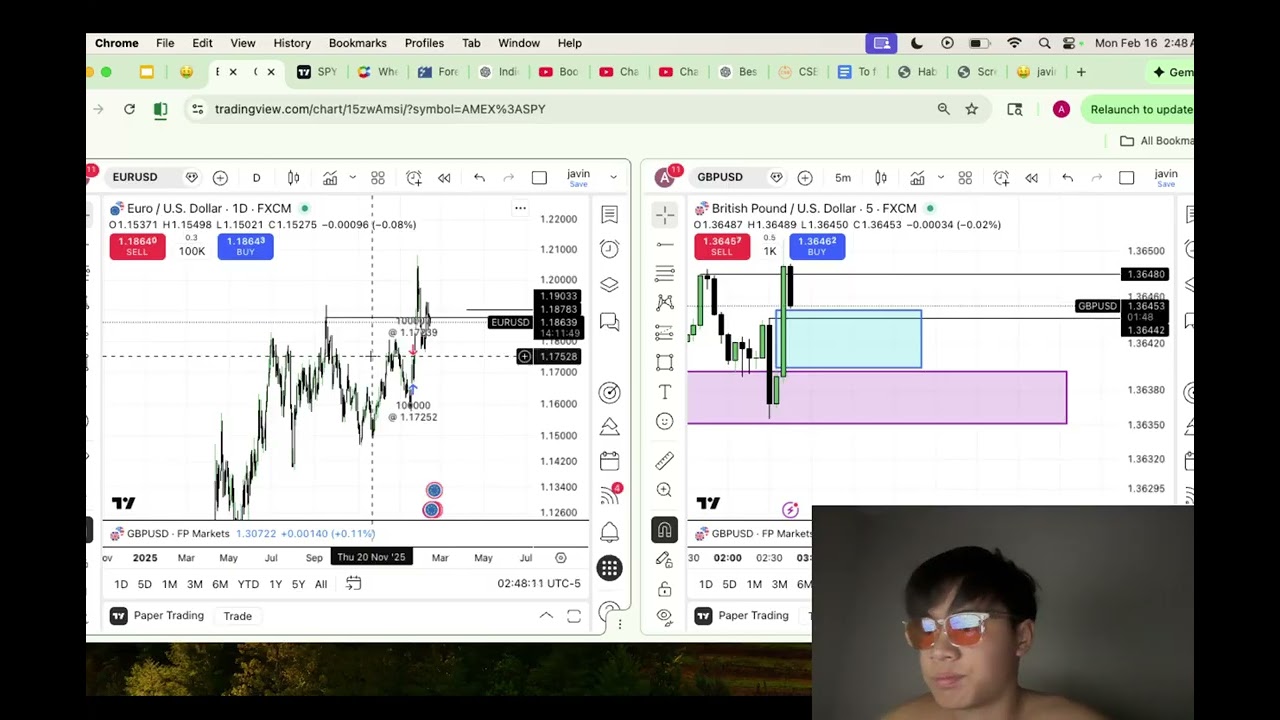Select the 3M range on EURUSD chart
1280x720 pixels.
(195, 584)
